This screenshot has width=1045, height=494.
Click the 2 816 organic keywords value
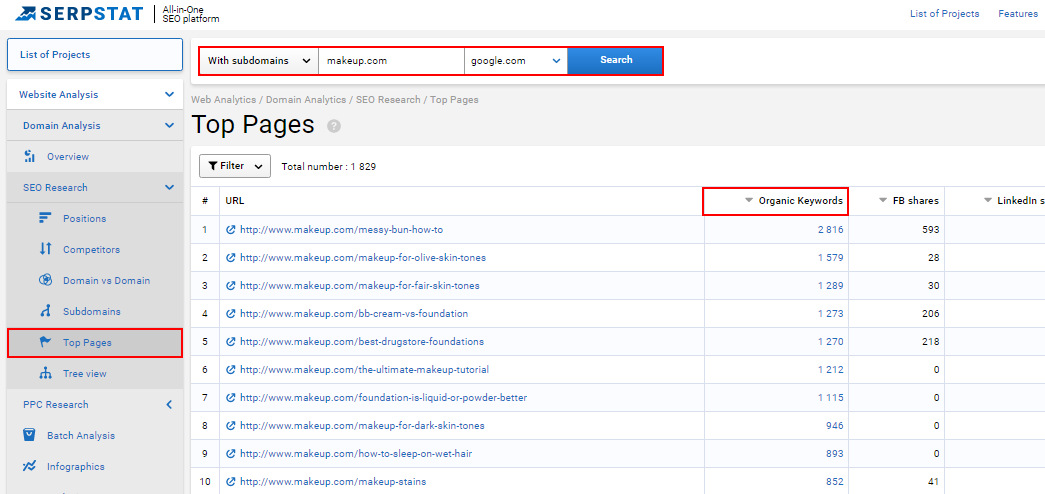[x=830, y=229]
